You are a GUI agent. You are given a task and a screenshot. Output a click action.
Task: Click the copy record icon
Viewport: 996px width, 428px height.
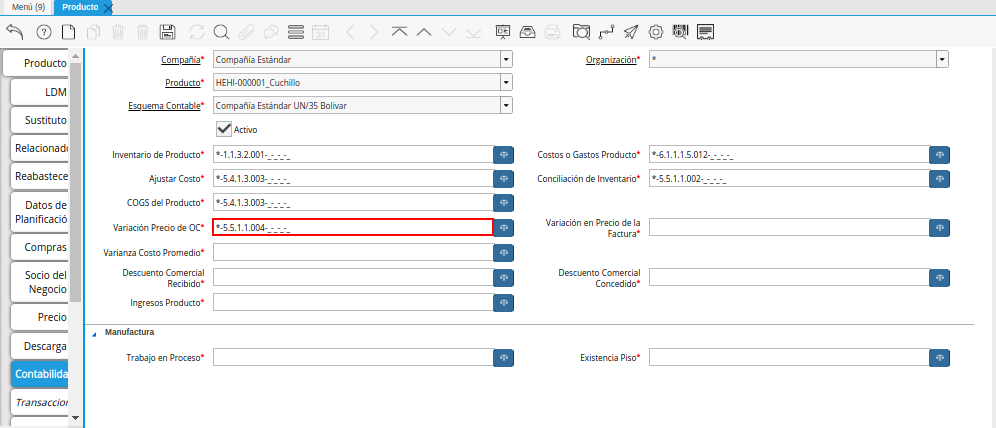pos(93,32)
